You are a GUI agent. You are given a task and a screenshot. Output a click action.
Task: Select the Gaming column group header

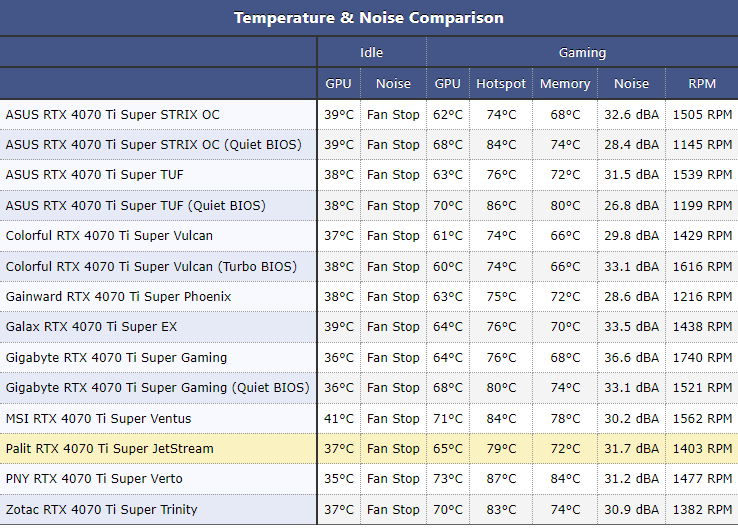click(x=582, y=53)
